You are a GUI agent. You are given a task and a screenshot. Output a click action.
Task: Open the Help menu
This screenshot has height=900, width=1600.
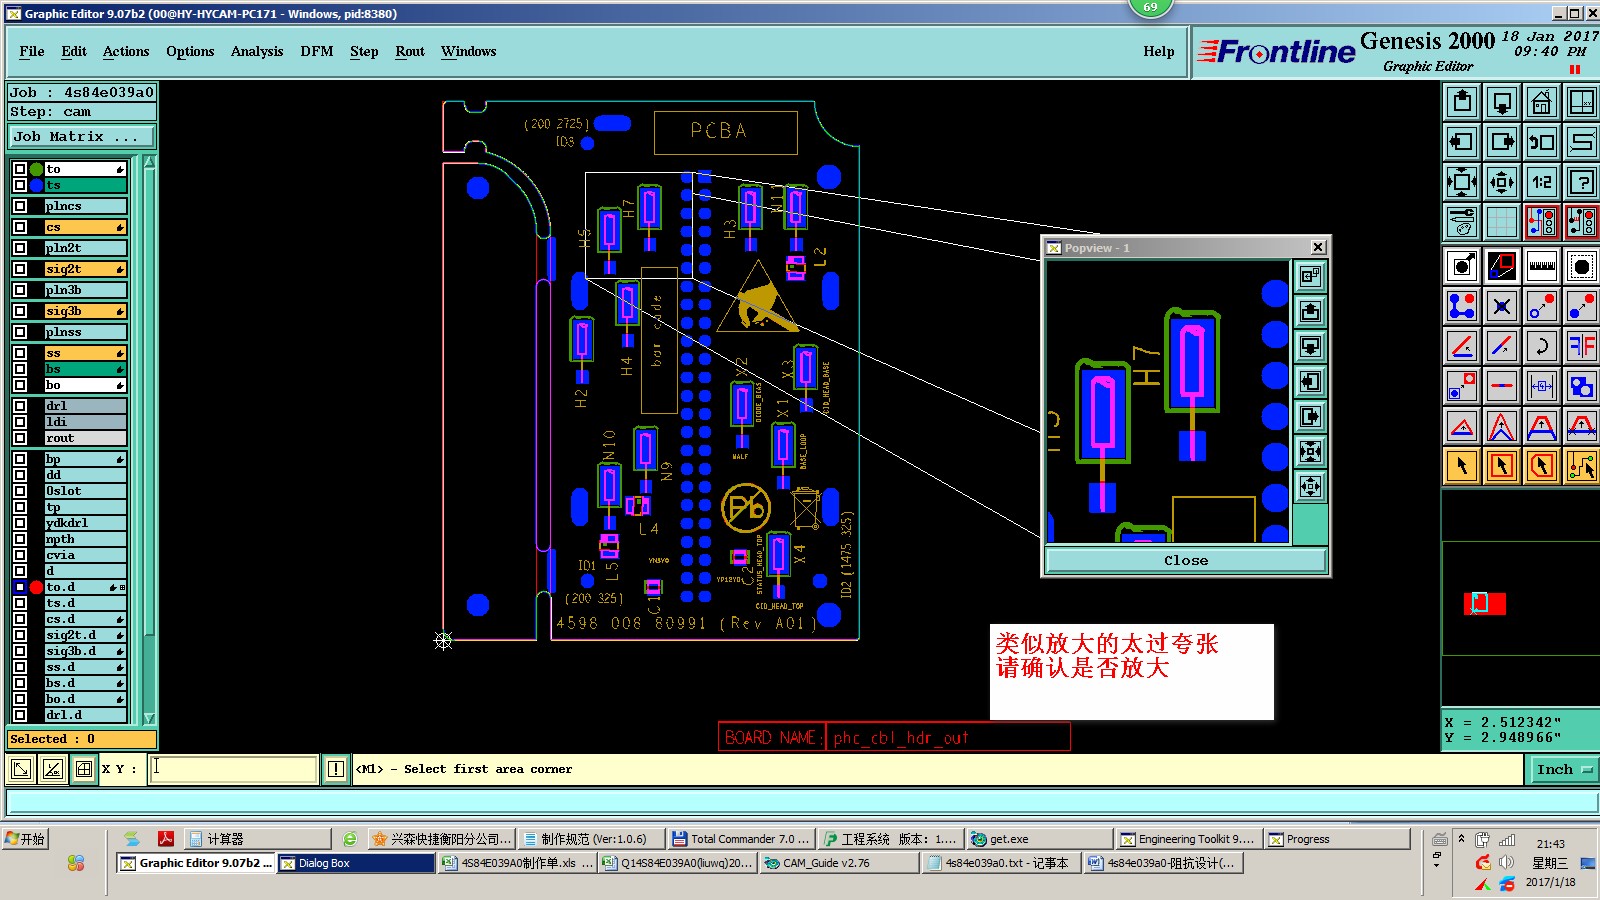[x=1159, y=51]
